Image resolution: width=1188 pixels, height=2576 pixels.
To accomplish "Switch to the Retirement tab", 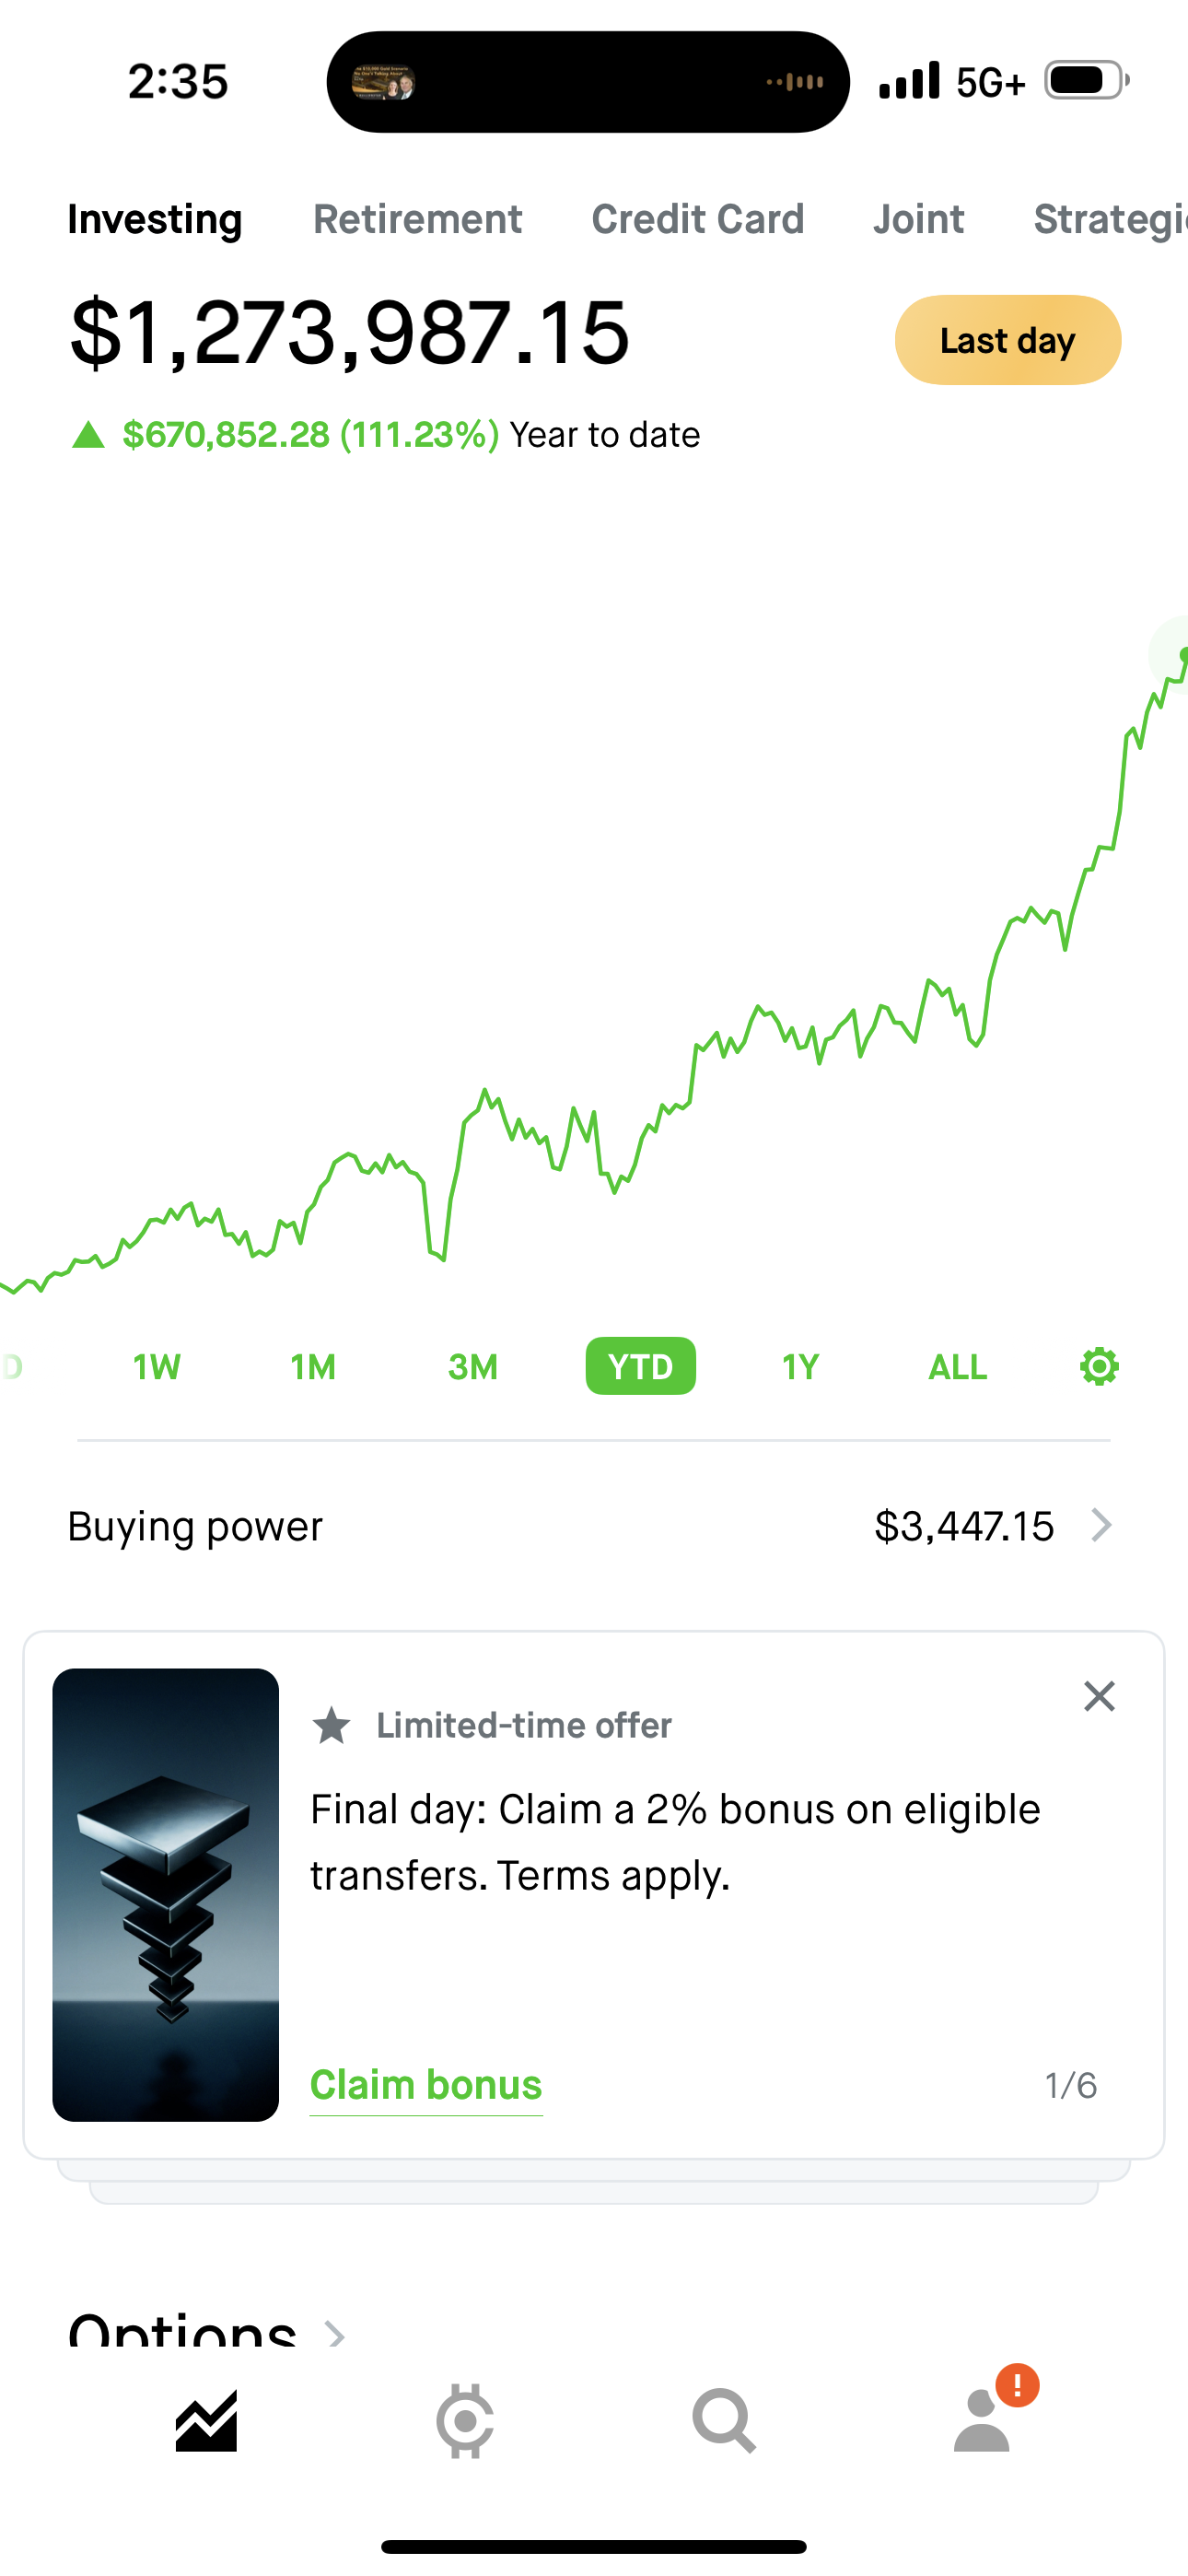I will click(x=417, y=219).
